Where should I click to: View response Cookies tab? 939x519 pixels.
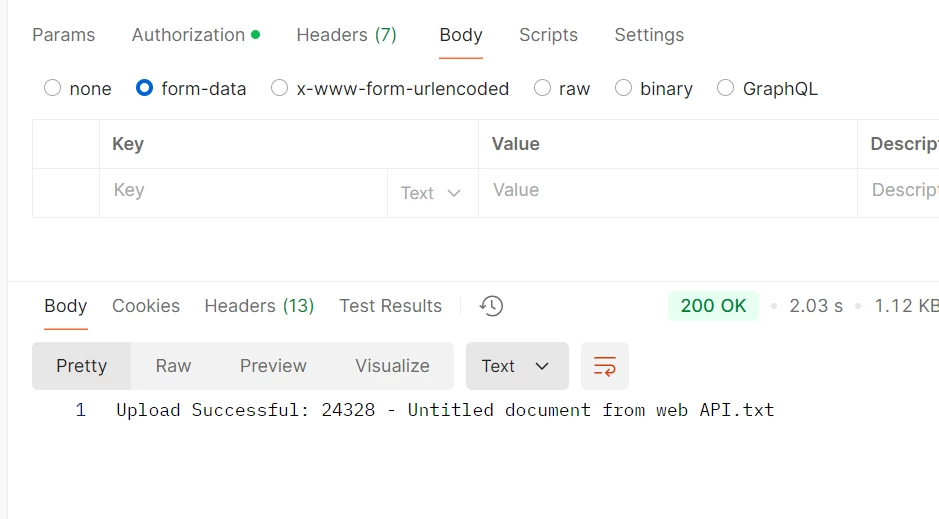146,306
